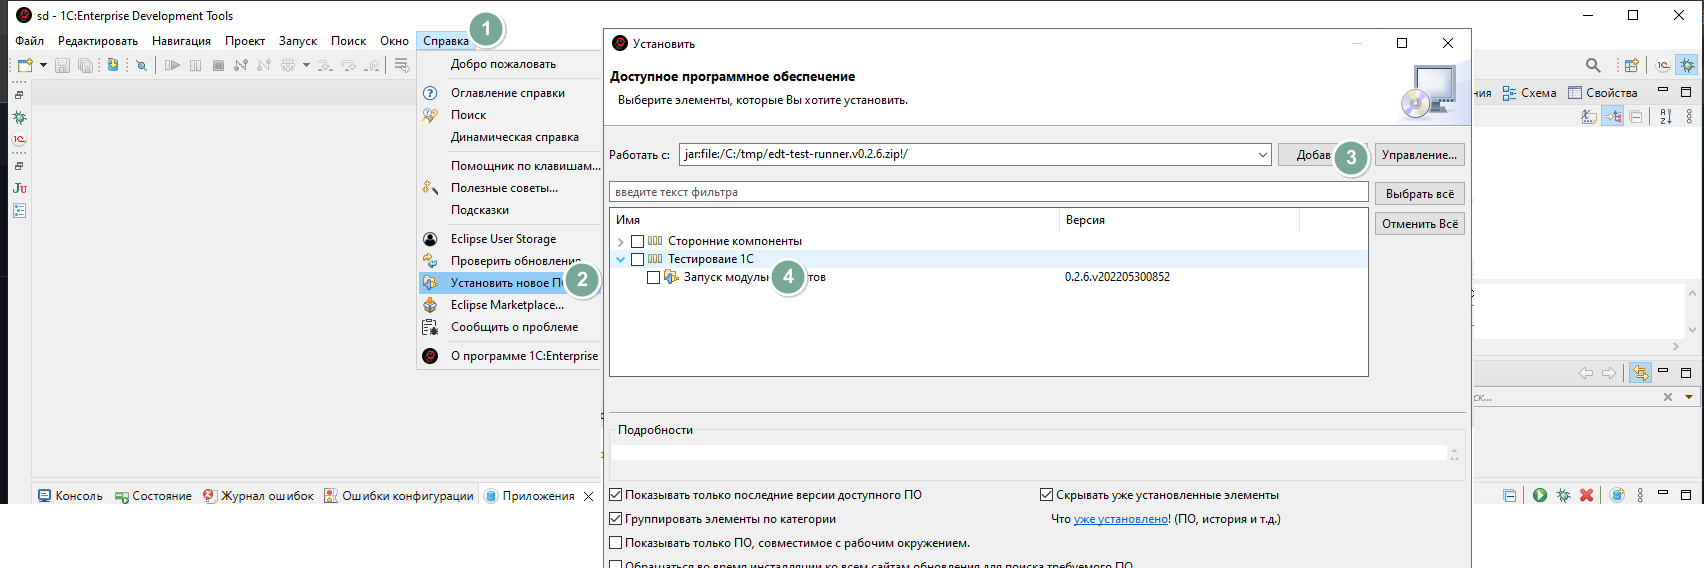Open the Справка menu
This screenshot has width=1704, height=568.
click(x=445, y=41)
